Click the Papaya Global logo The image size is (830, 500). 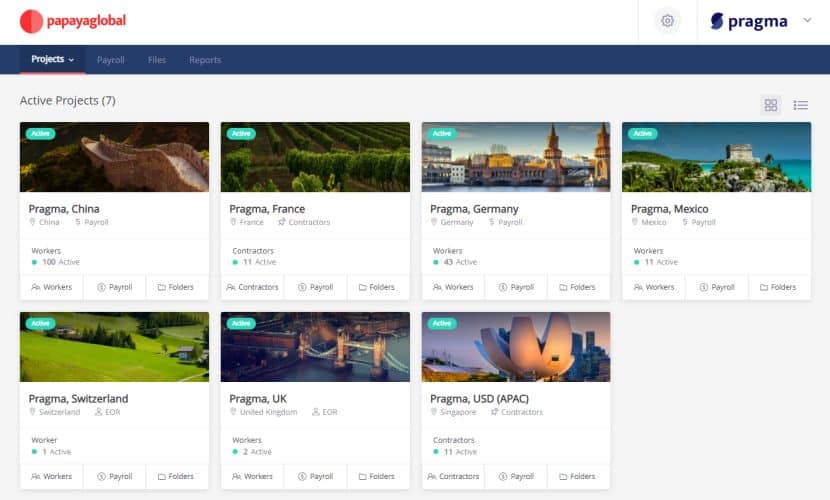tap(73, 21)
